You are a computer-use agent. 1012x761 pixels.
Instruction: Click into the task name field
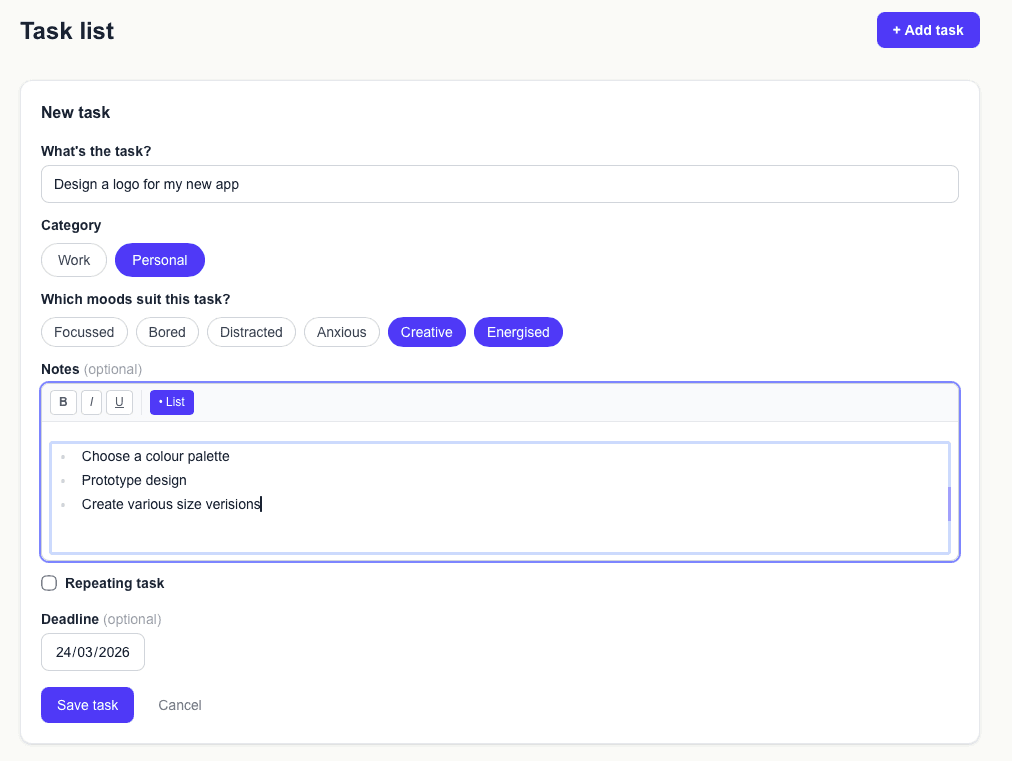click(500, 185)
